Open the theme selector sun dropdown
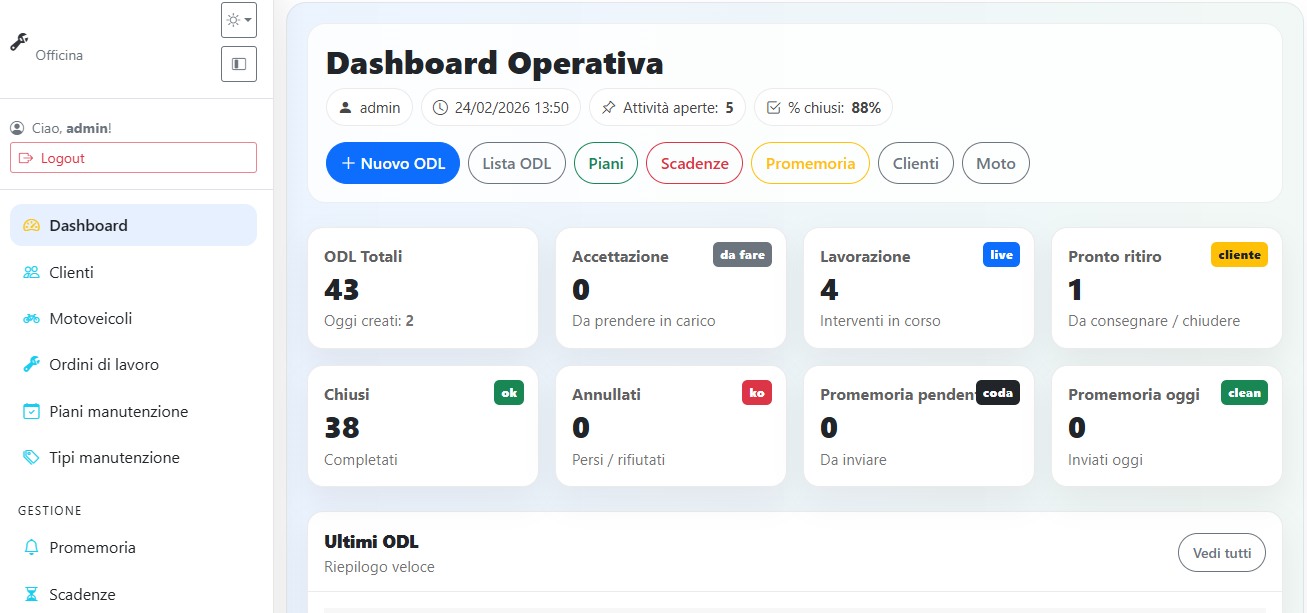This screenshot has height=613, width=1307. (238, 19)
